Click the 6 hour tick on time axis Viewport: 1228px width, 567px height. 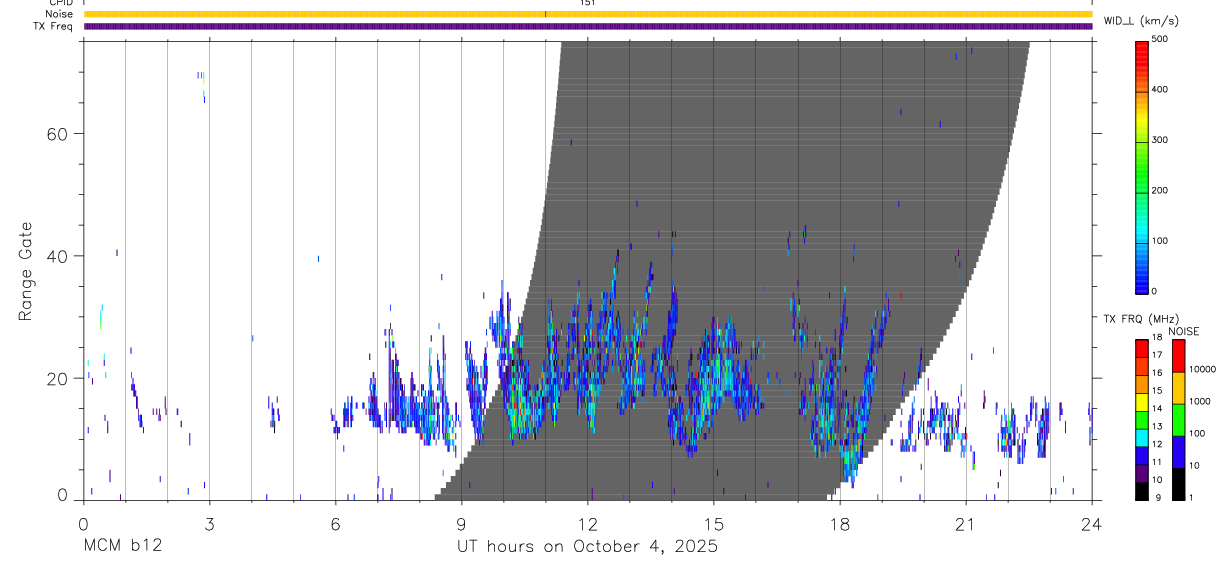(335, 524)
